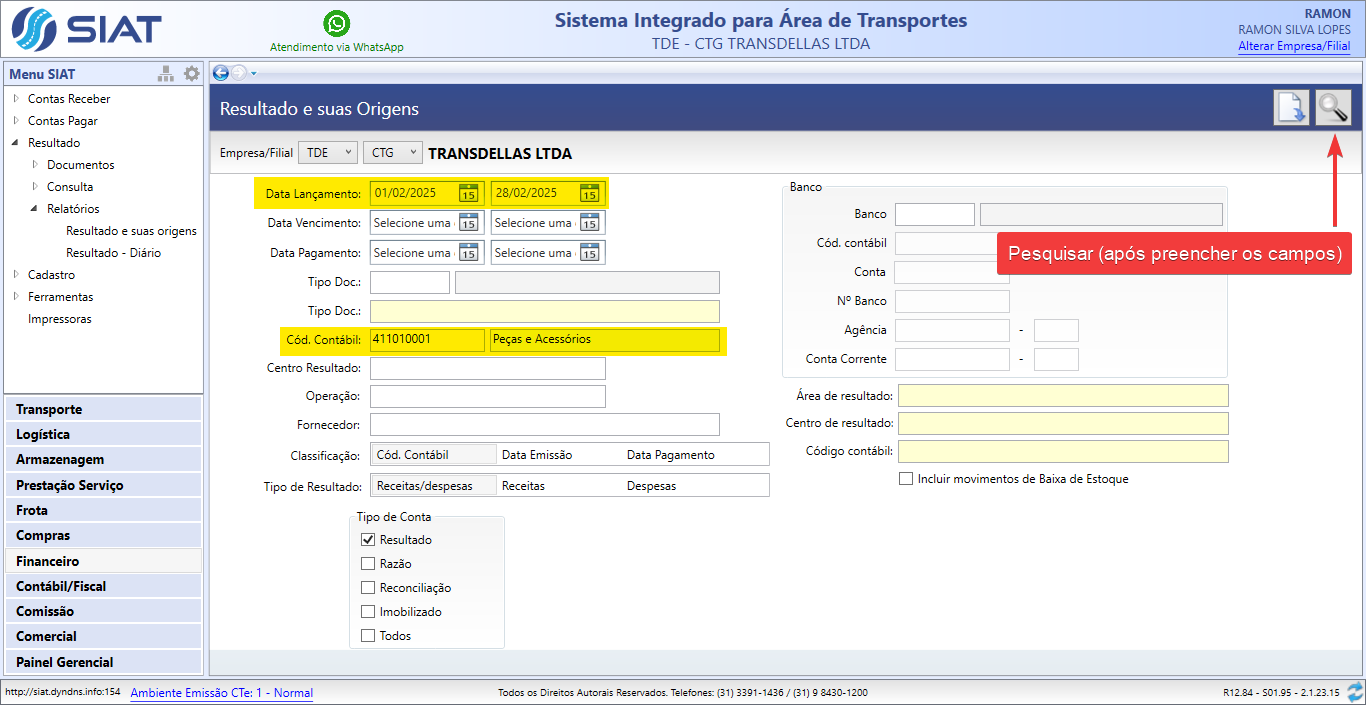Image resolution: width=1366 pixels, height=705 pixels.
Task: Check Incluir movimentos de Baixa de Estoque
Action: 906,479
